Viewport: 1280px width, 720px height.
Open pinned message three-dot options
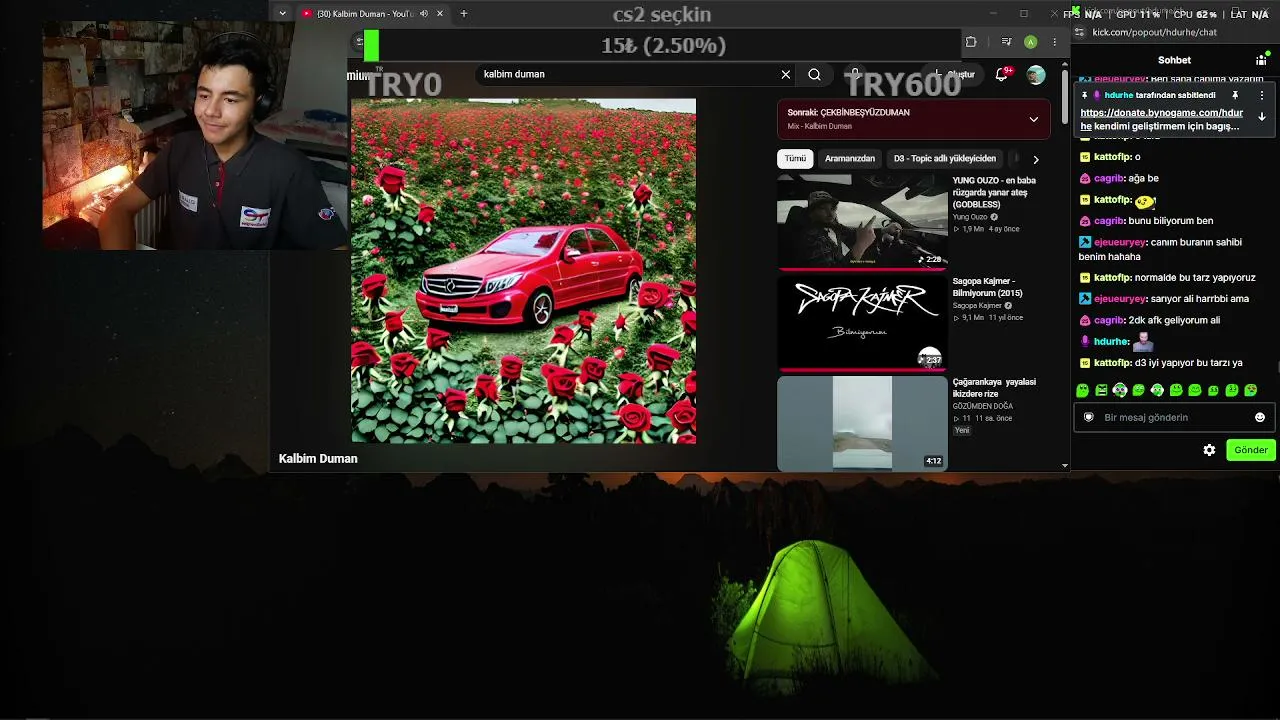(x=1262, y=96)
